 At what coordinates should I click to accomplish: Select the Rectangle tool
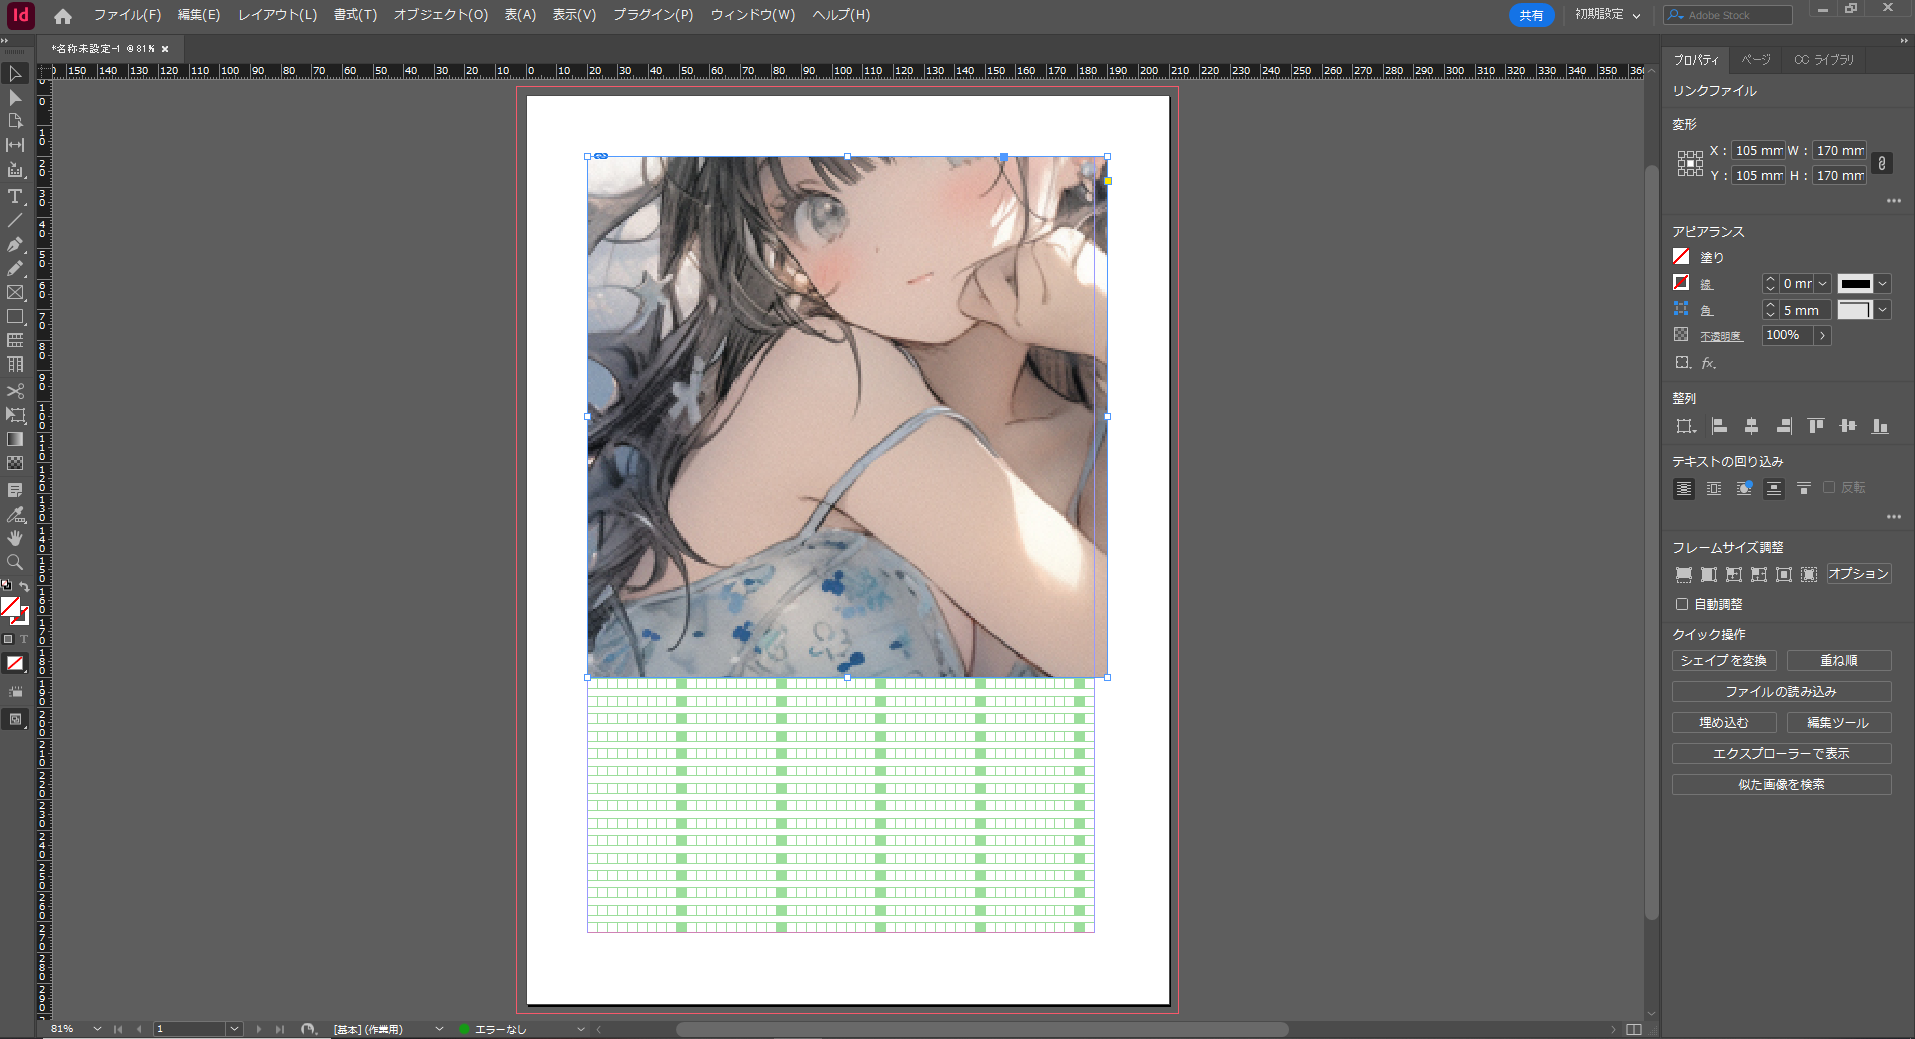pos(15,316)
